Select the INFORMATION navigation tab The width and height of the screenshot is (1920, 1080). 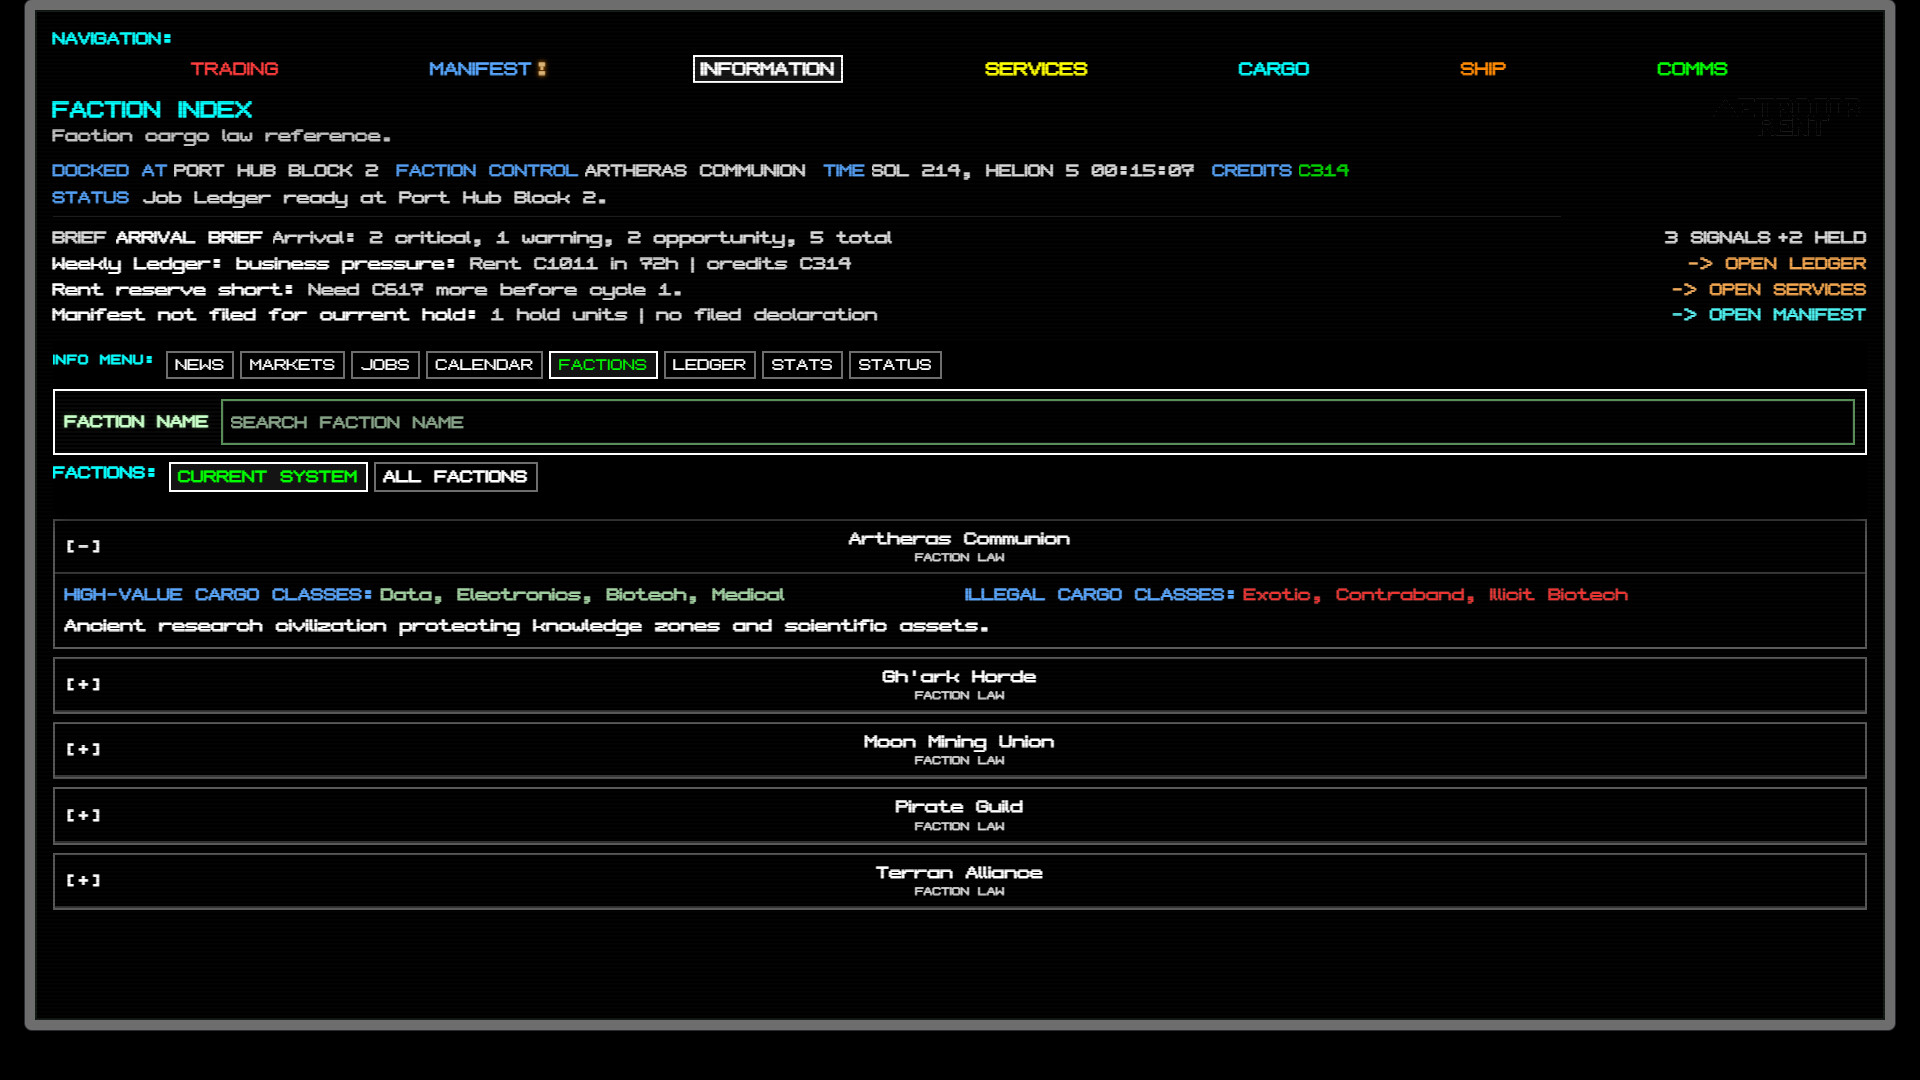click(767, 69)
